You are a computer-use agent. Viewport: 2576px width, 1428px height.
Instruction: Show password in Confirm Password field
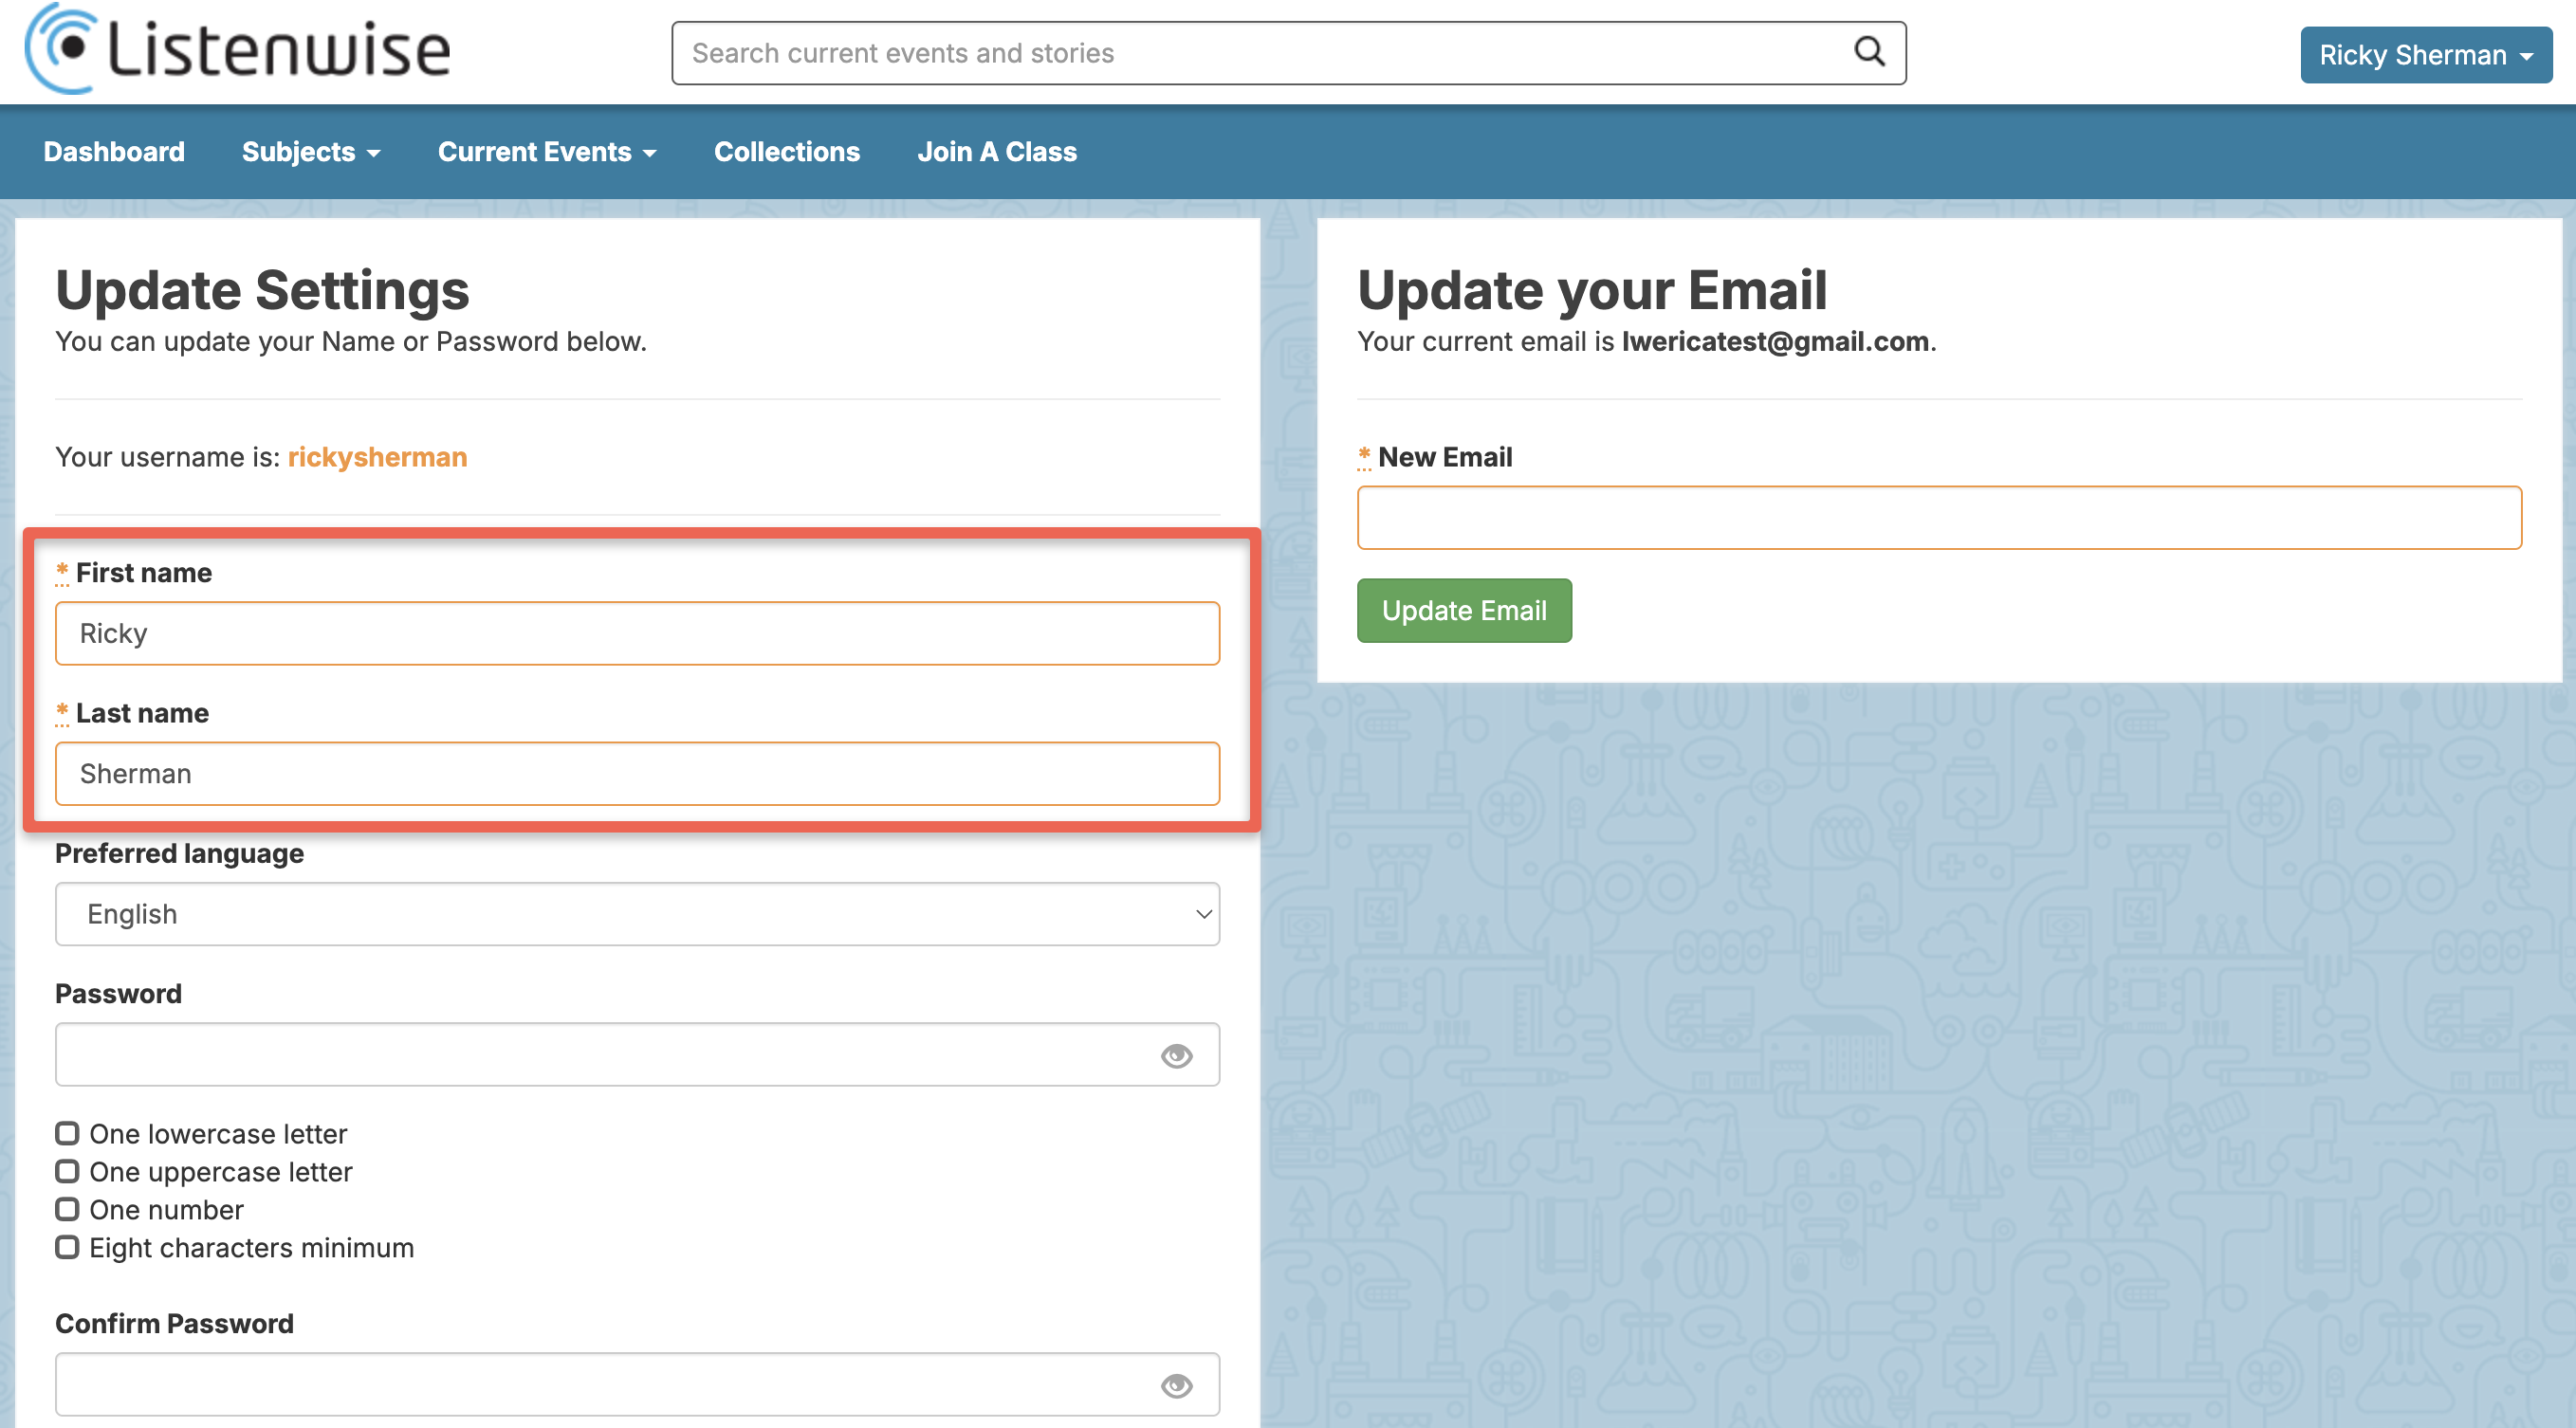pos(1176,1385)
